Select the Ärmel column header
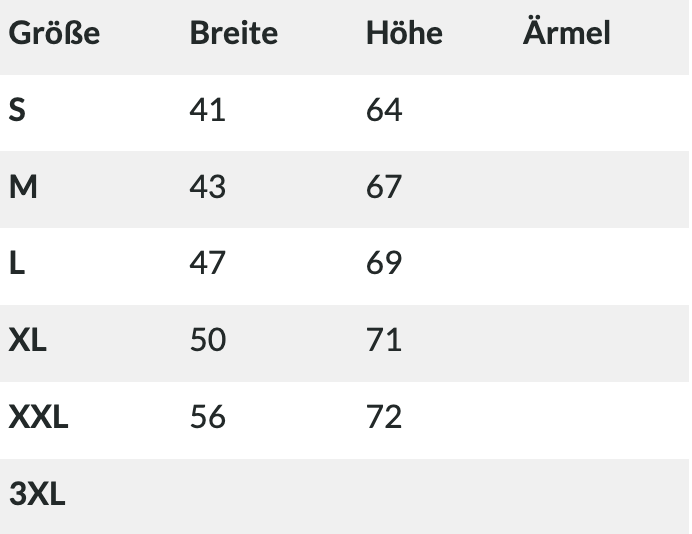The image size is (692, 534). [566, 33]
